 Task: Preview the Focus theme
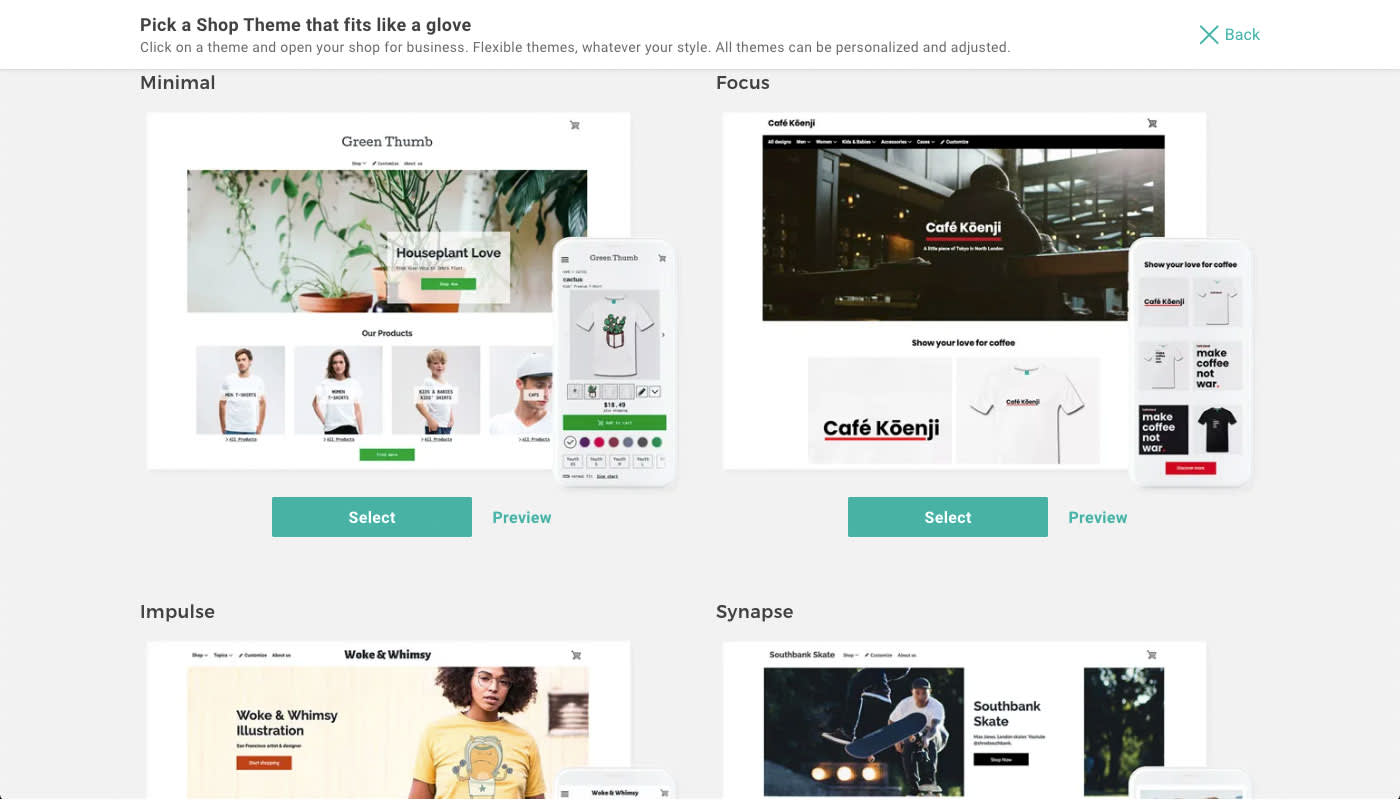tap(1098, 517)
